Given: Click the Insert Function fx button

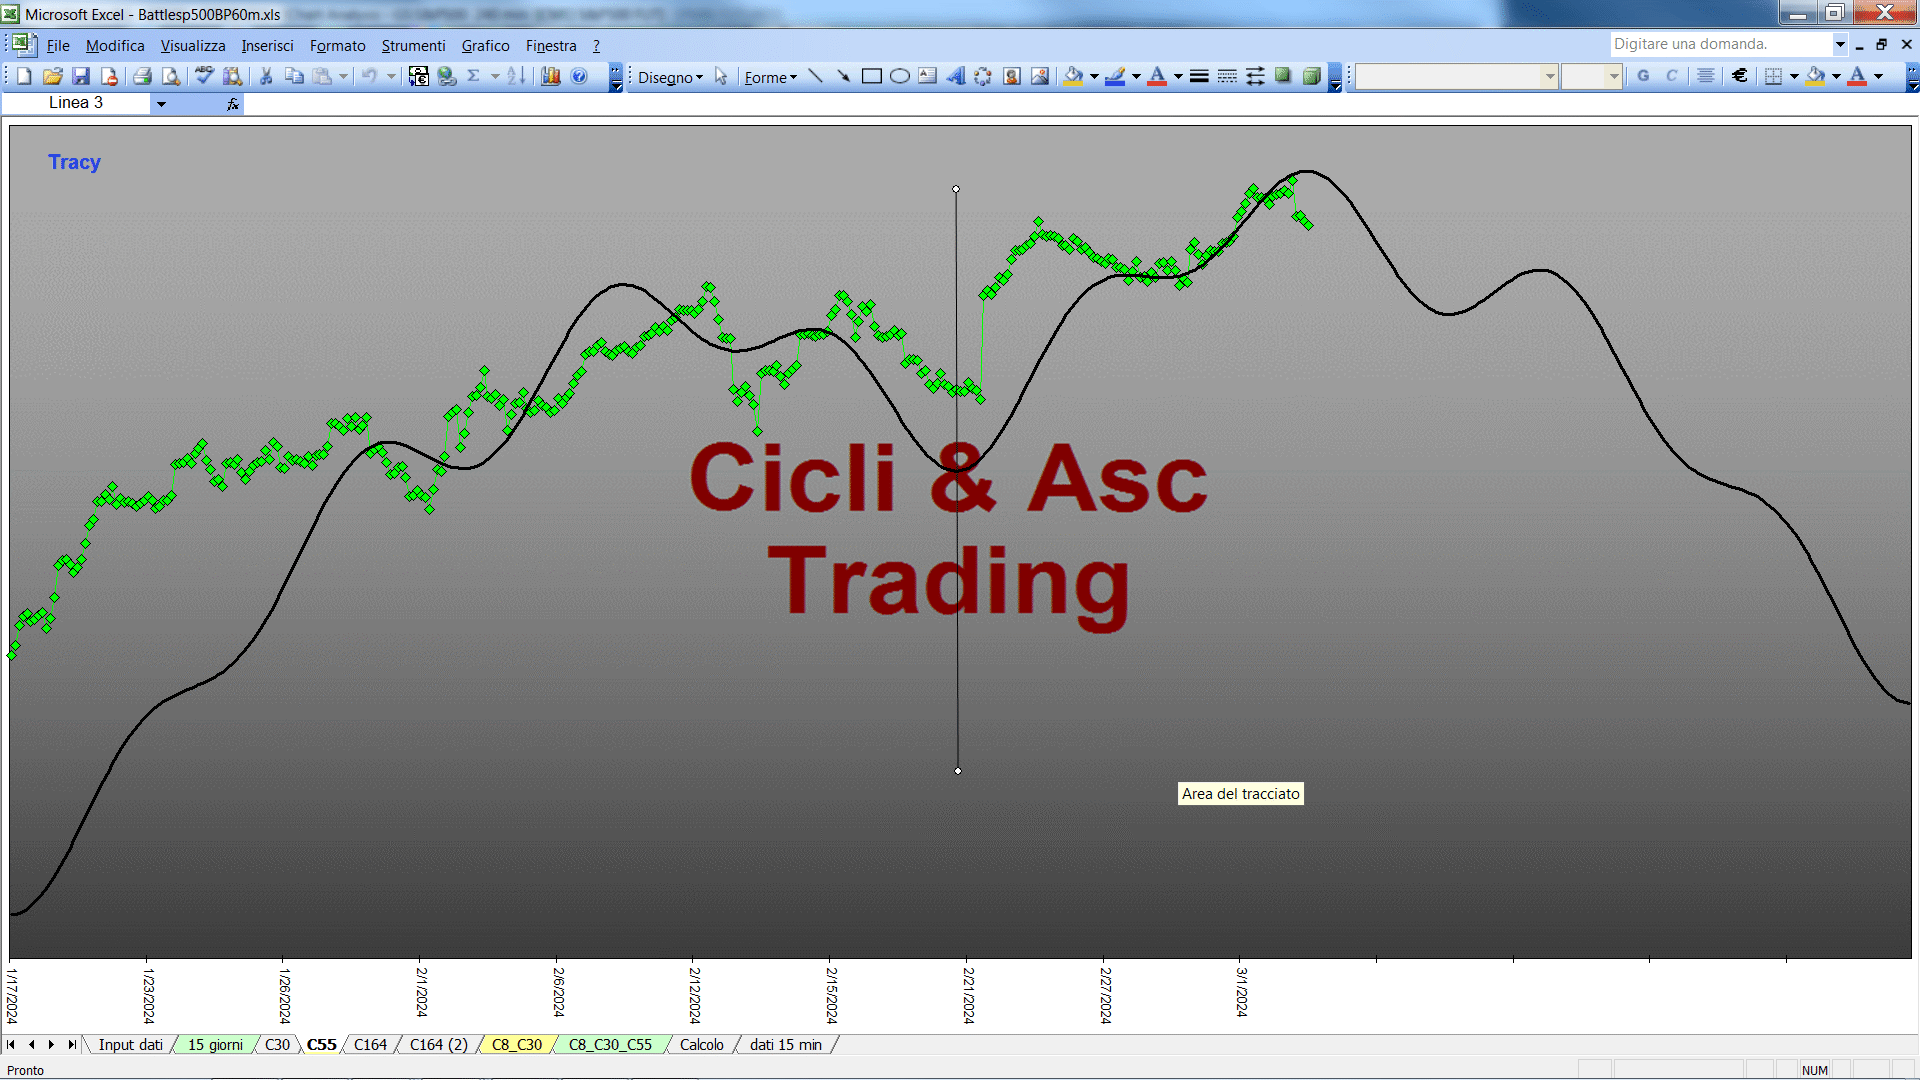Looking at the screenshot, I should pos(233,103).
